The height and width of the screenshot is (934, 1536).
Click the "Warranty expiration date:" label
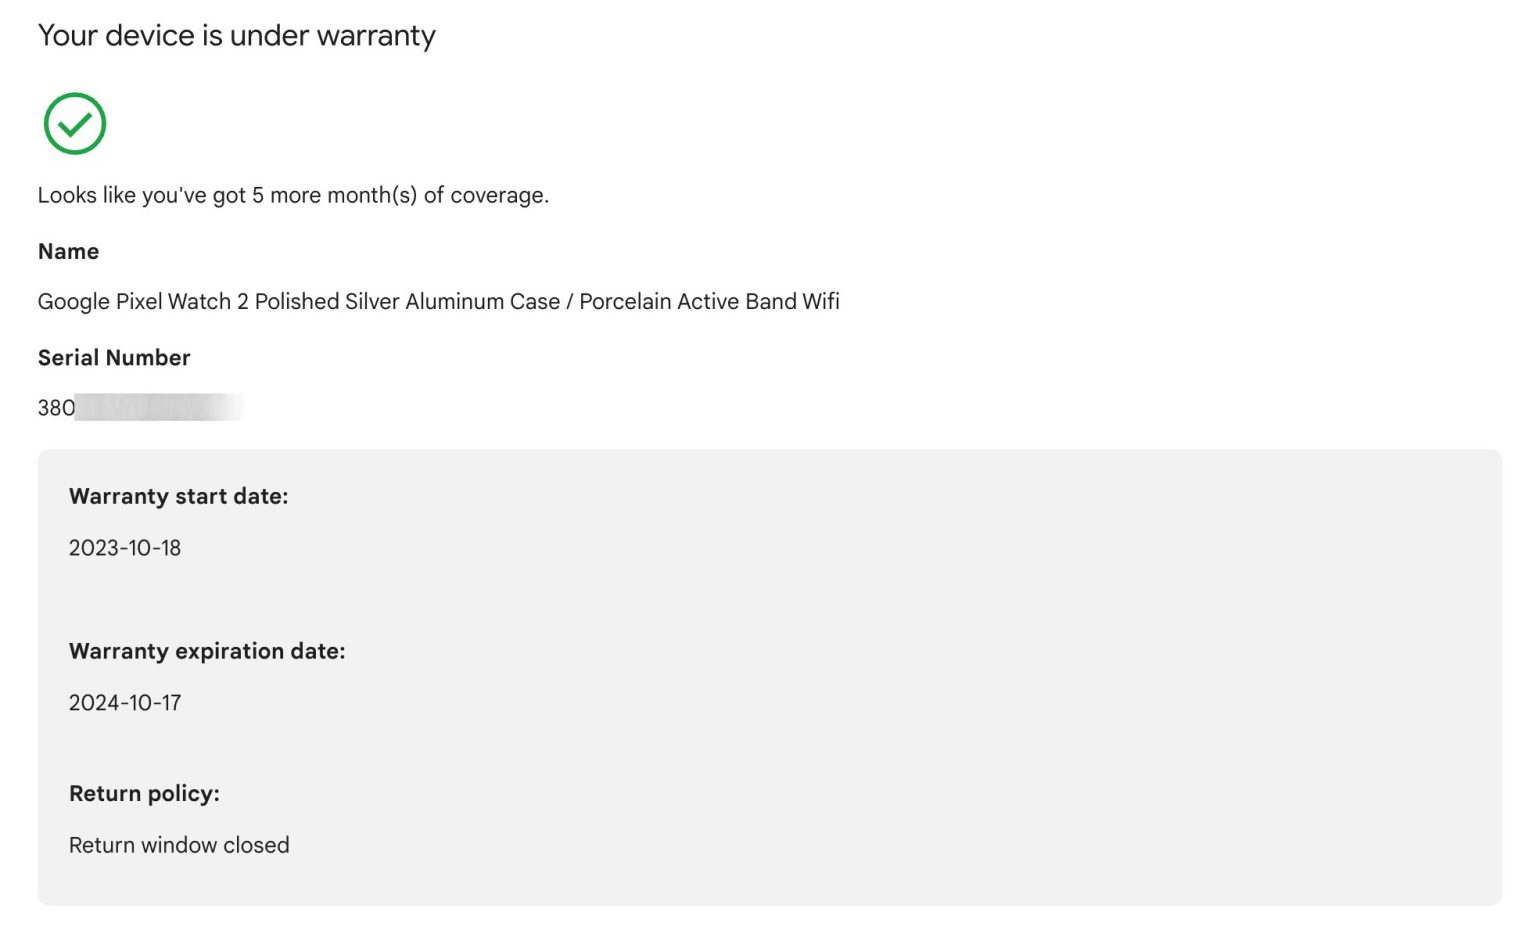click(207, 652)
